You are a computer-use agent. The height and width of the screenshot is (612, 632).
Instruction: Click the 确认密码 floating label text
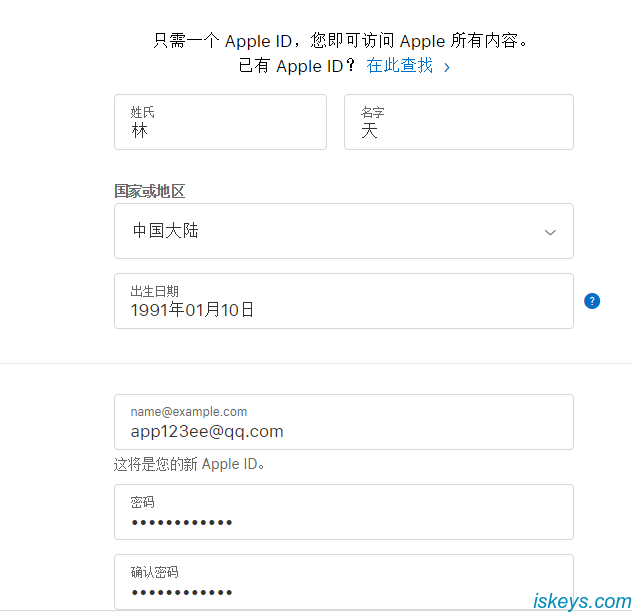click(x=154, y=572)
